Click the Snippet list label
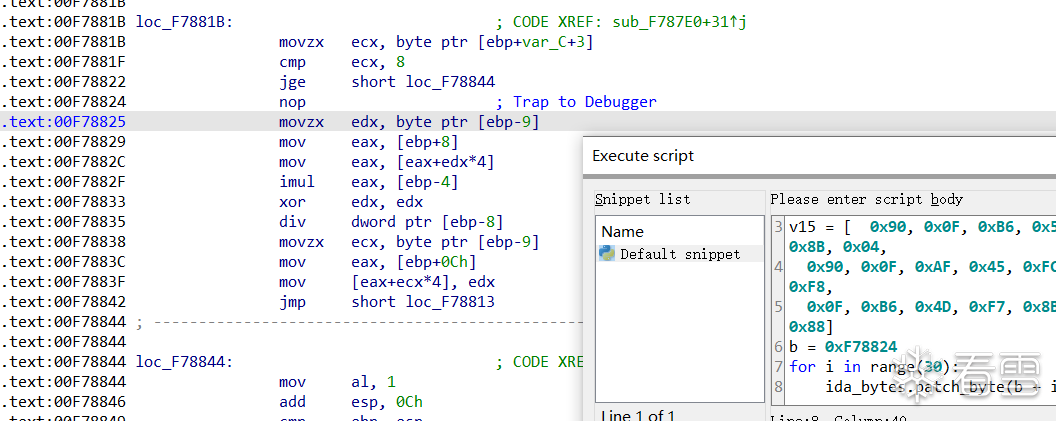The width and height of the screenshot is (1056, 421). 642,199
